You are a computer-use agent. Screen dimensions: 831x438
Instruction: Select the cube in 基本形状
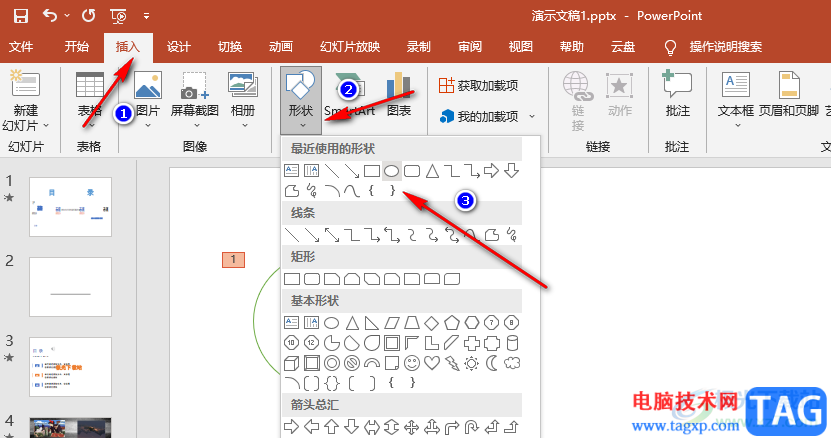pos(292,363)
